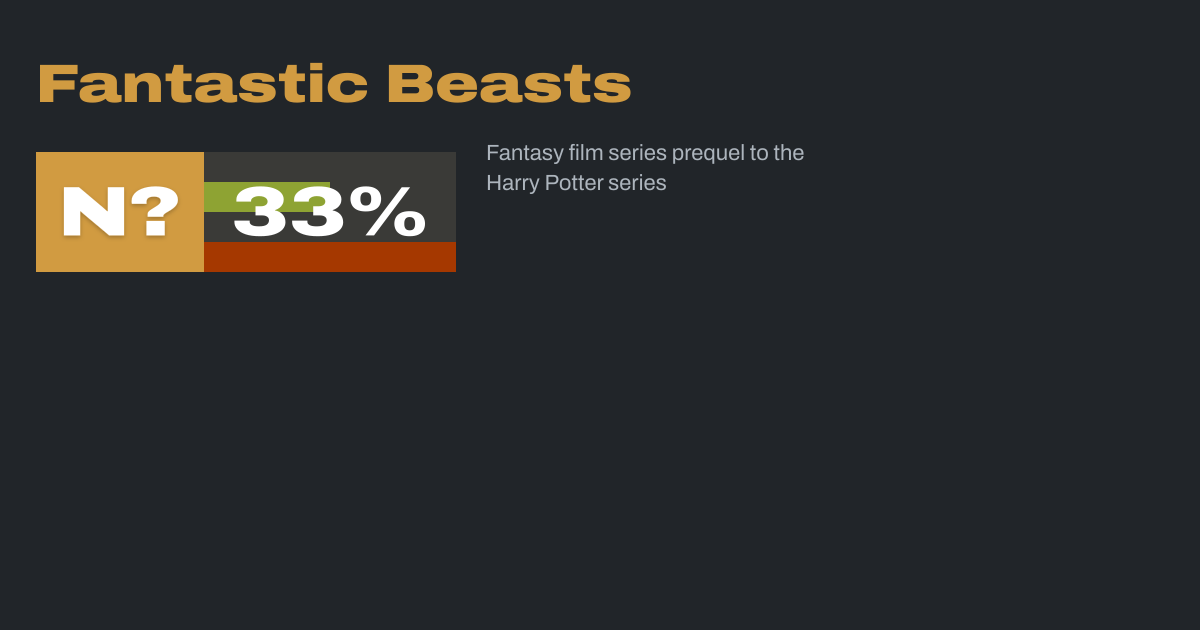Select the 33% score value

click(x=329, y=212)
